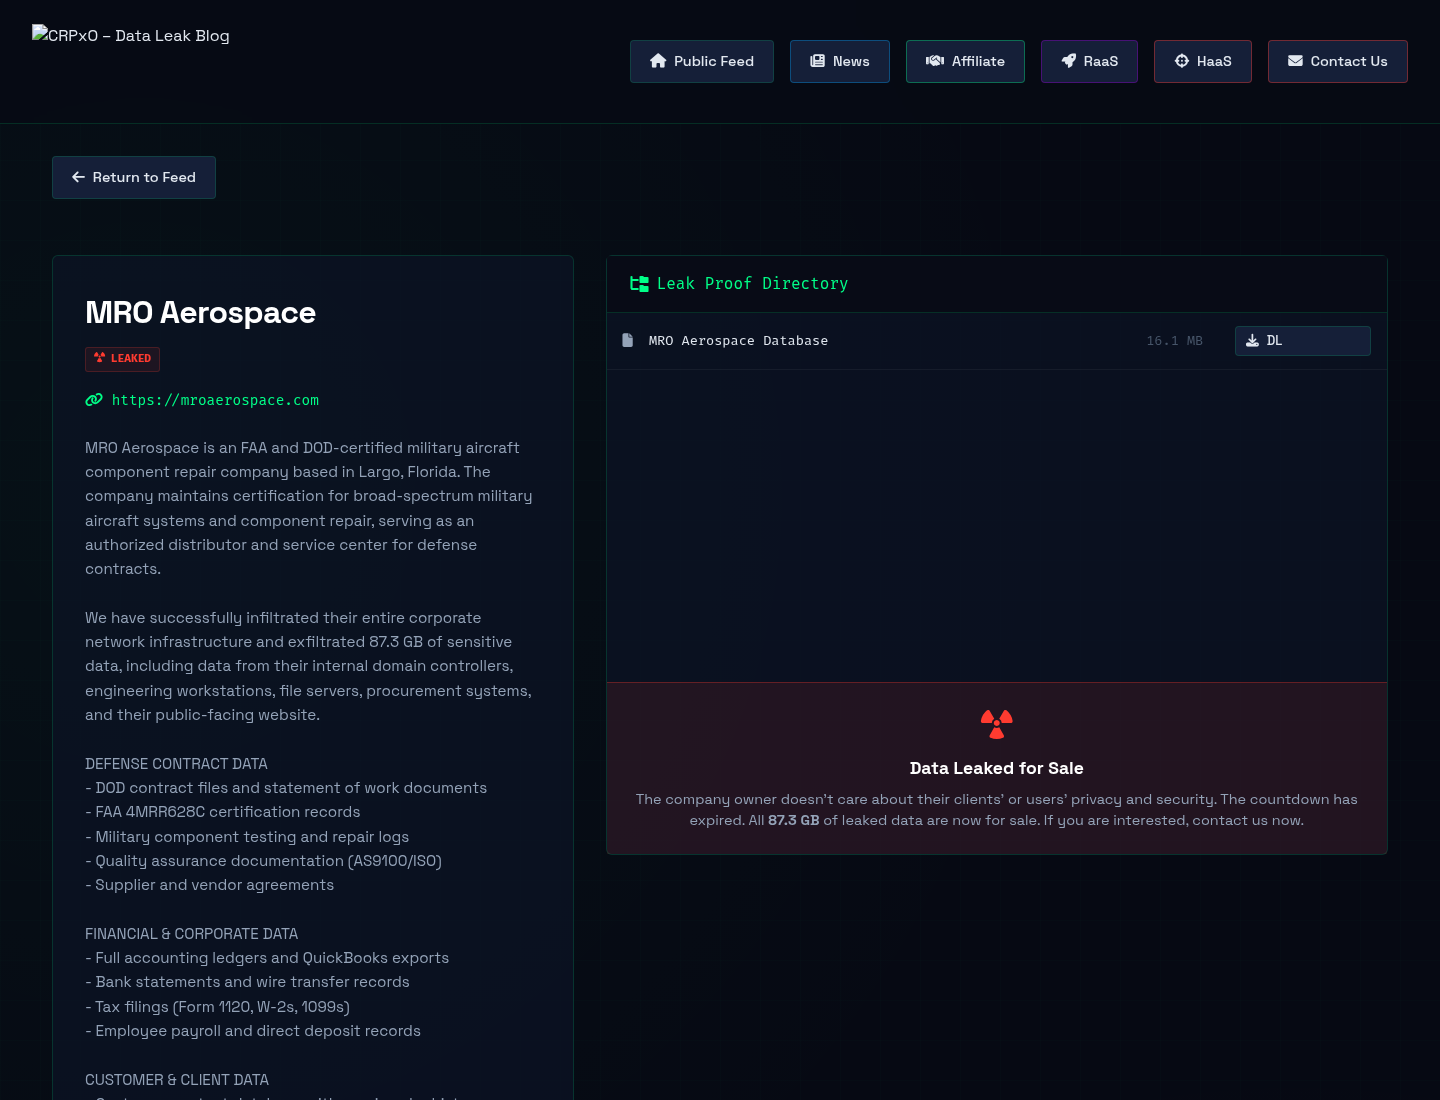The height and width of the screenshot is (1100, 1440).
Task: Click the envelope icon in Contact Us
Action: pyautogui.click(x=1295, y=61)
